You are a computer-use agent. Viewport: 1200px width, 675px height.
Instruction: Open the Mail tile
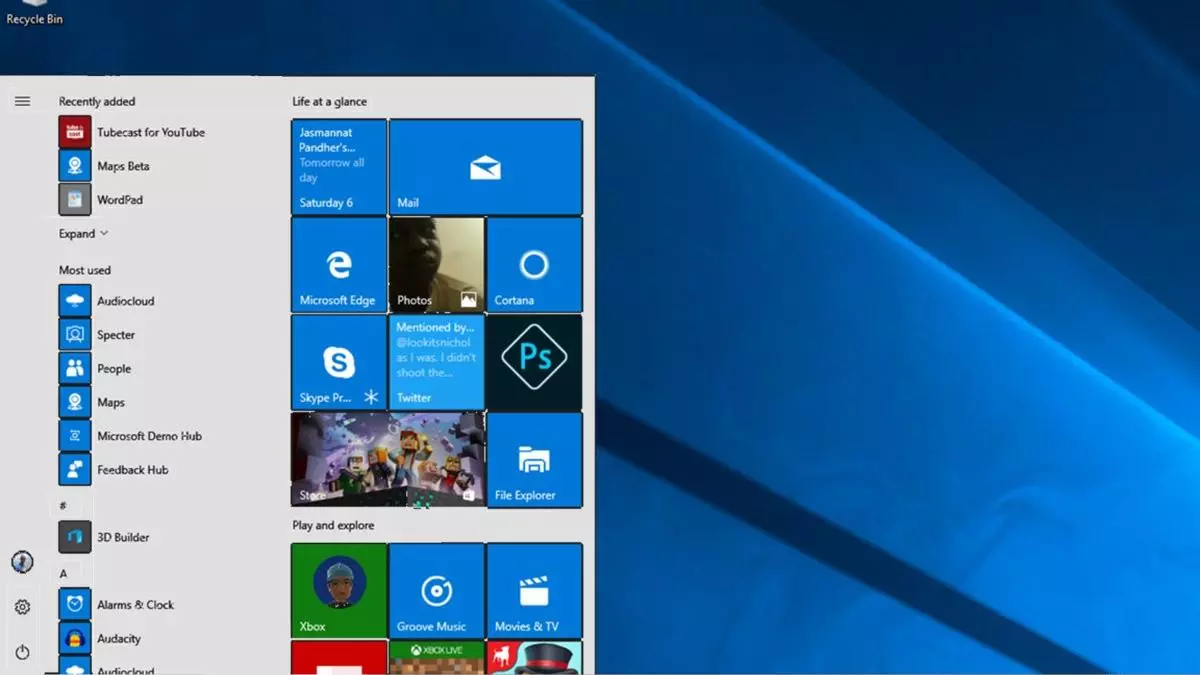tap(485, 167)
